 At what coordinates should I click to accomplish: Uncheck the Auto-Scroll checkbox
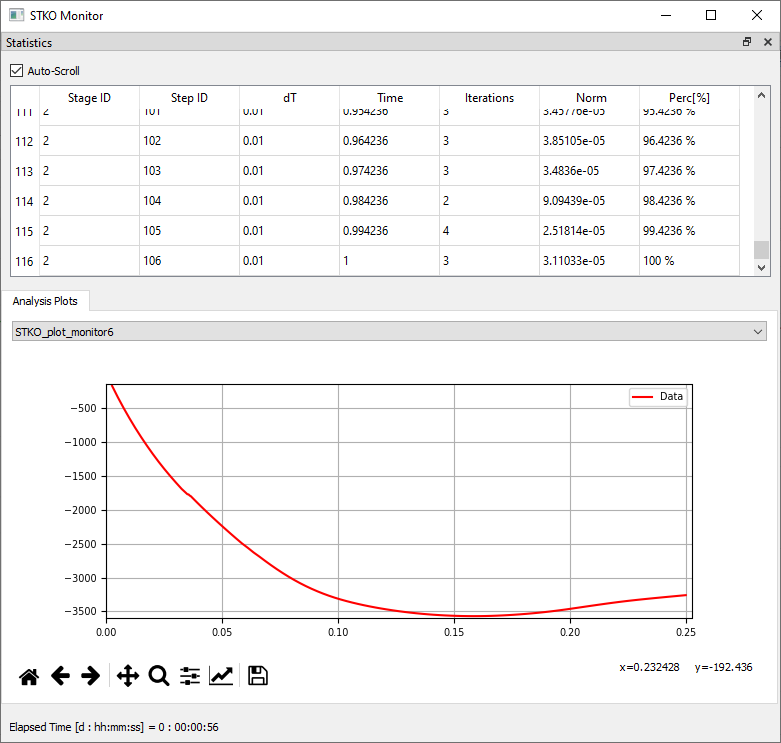[16, 71]
